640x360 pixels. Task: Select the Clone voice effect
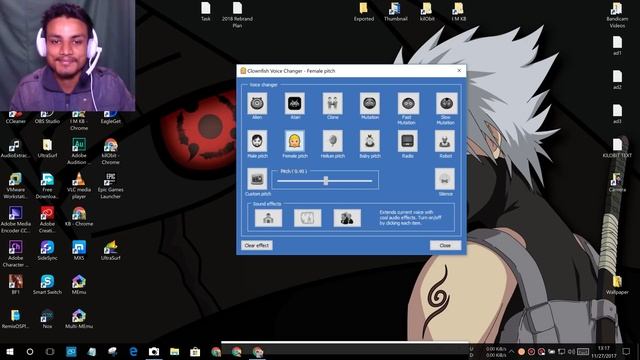(x=333, y=103)
